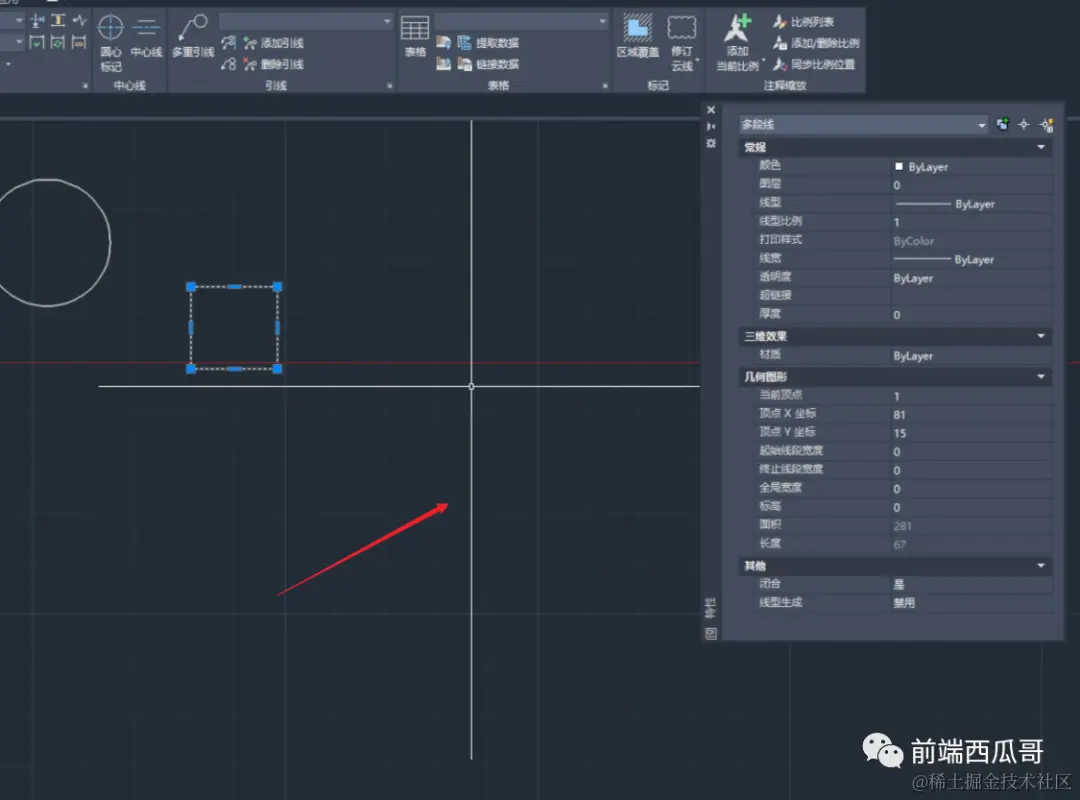Click 添加/删除比例 add/delete scales
The image size is (1080, 800).
click(816, 43)
